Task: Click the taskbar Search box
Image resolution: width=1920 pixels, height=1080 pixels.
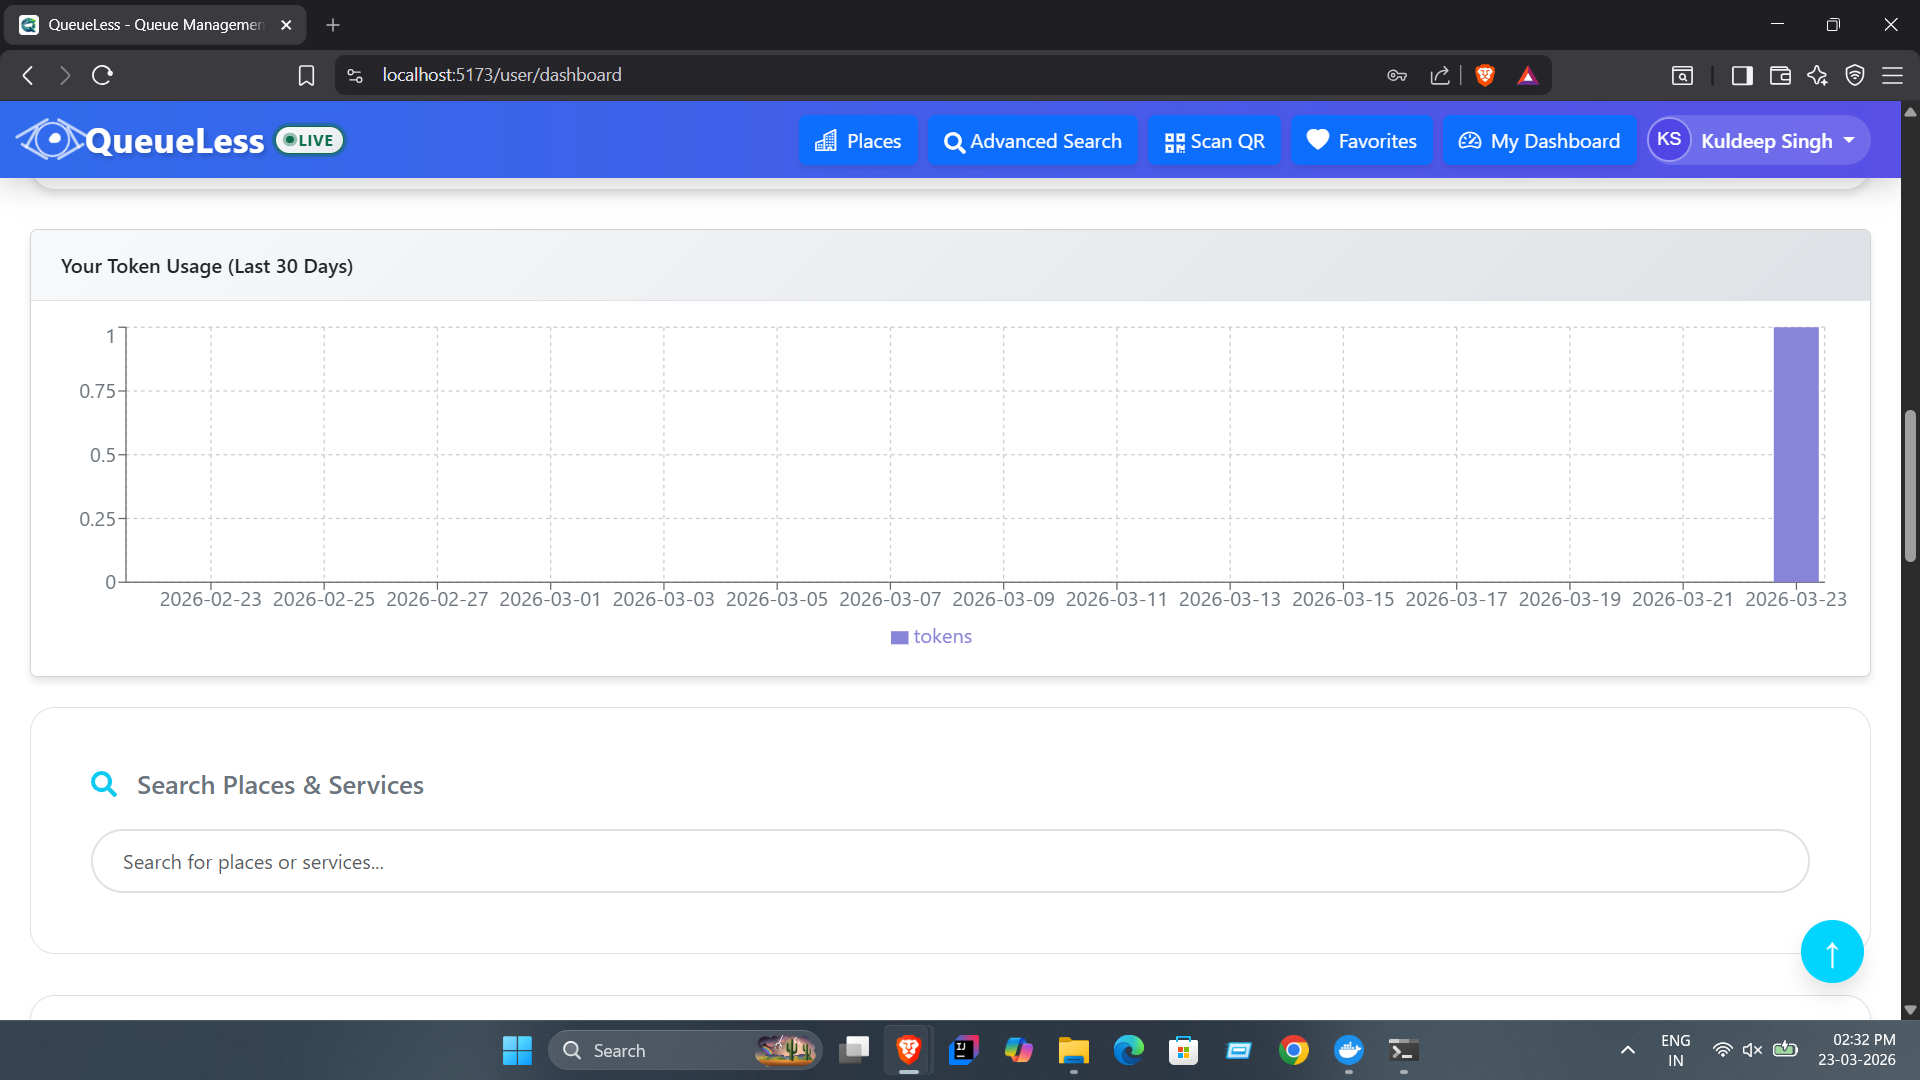Action: (685, 1050)
